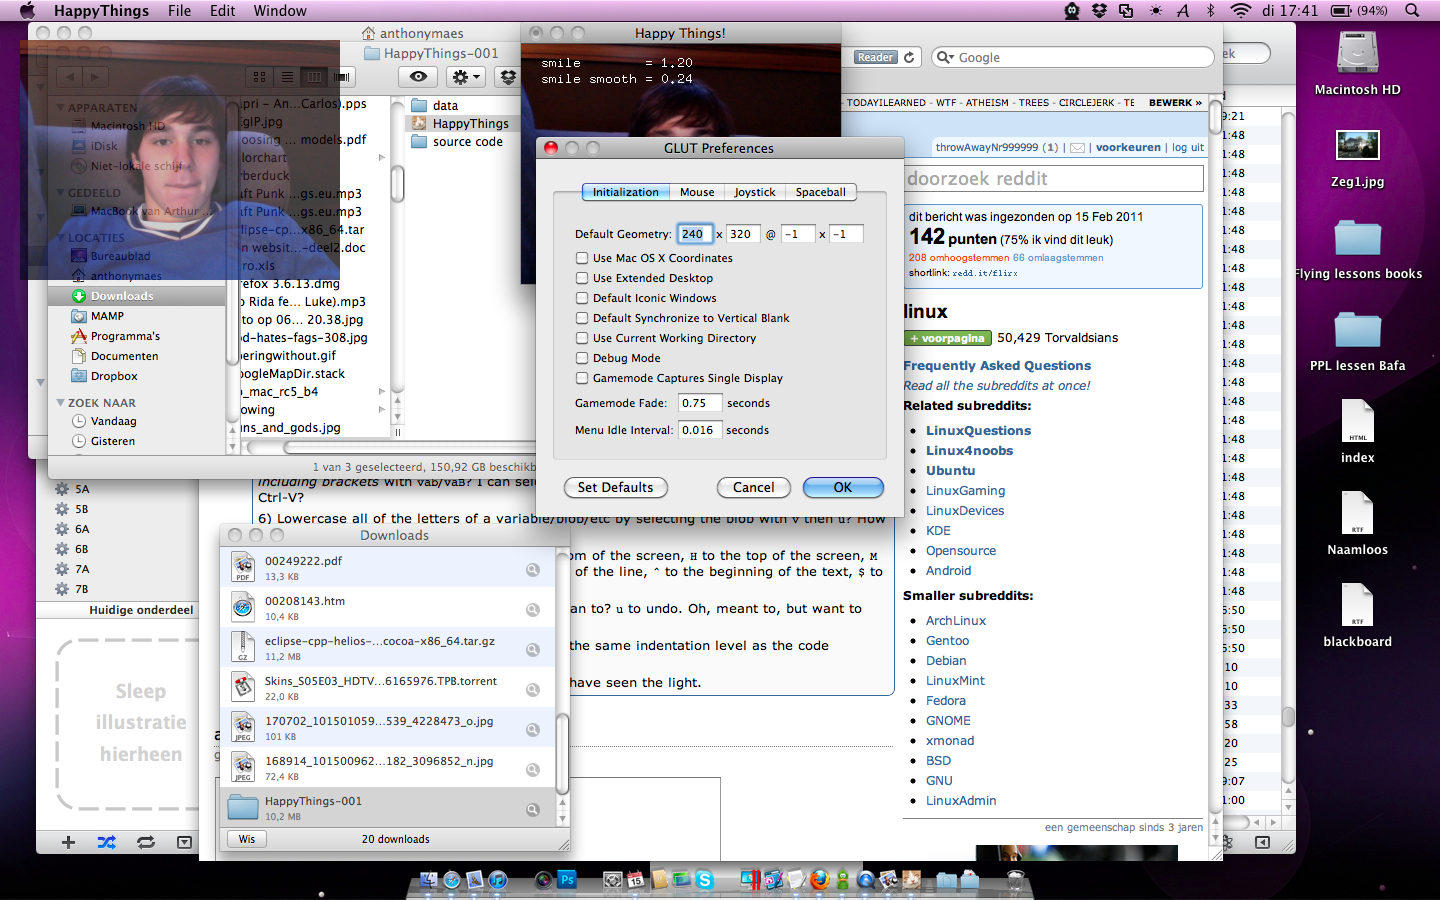This screenshot has width=1440, height=900.
Task: Reveal 00249222.pdf using its magnifier icon
Action: click(533, 569)
